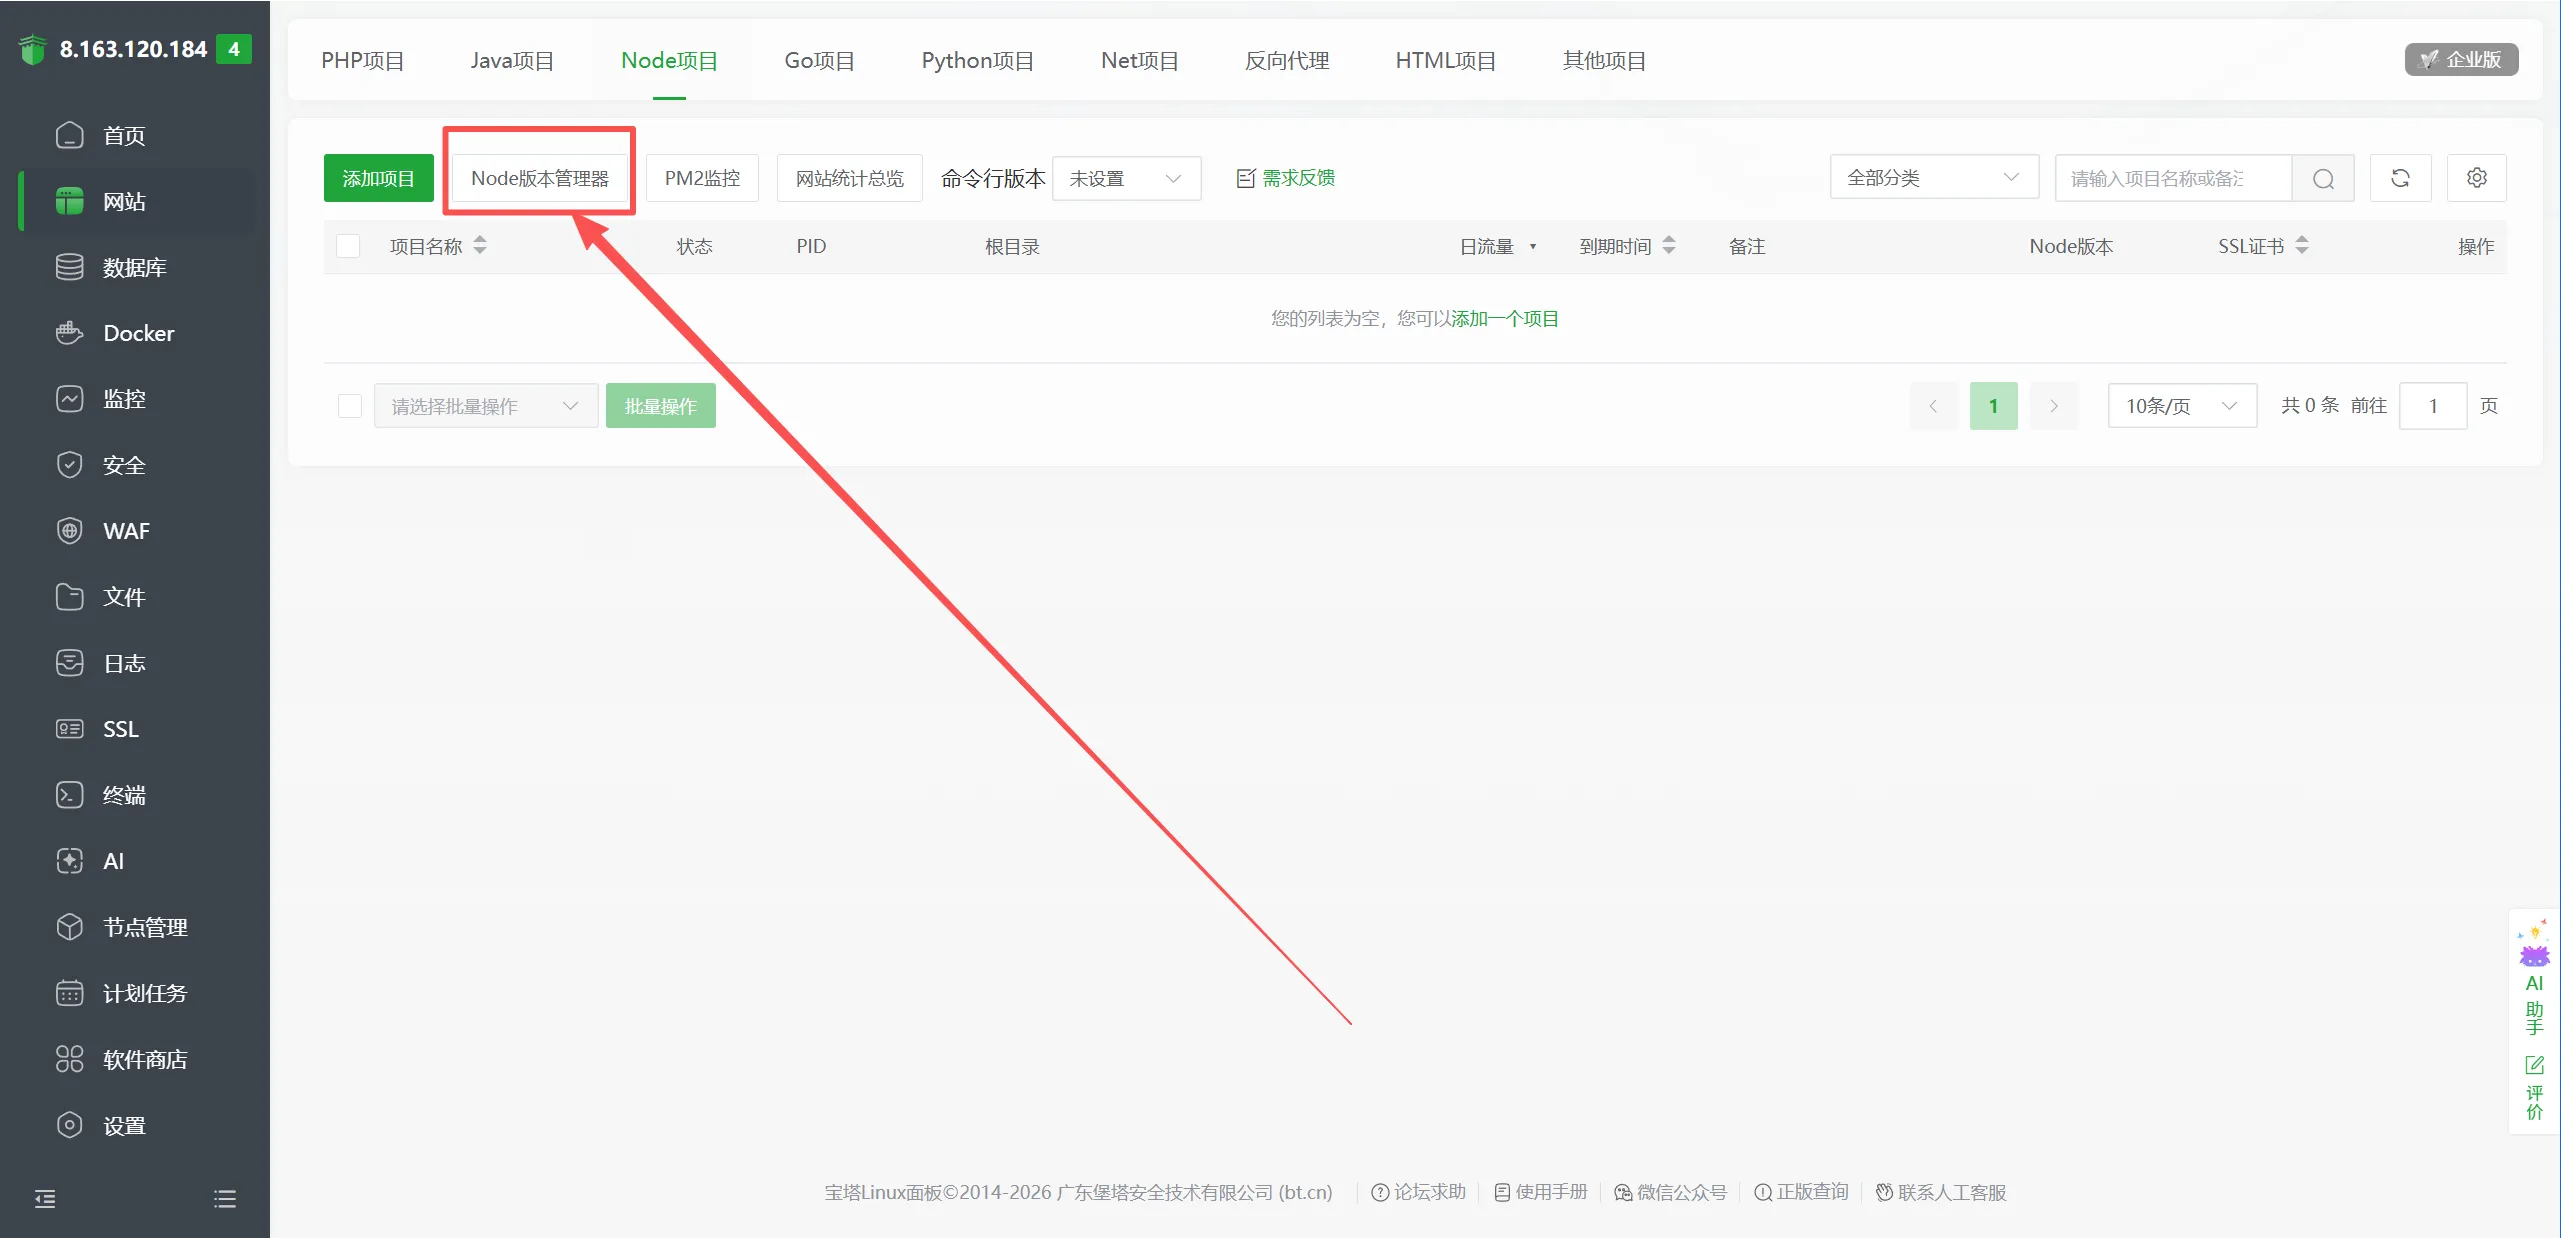This screenshot has height=1238, width=2561.
Task: Click the 安全 security shield icon
Action: tap(69, 465)
